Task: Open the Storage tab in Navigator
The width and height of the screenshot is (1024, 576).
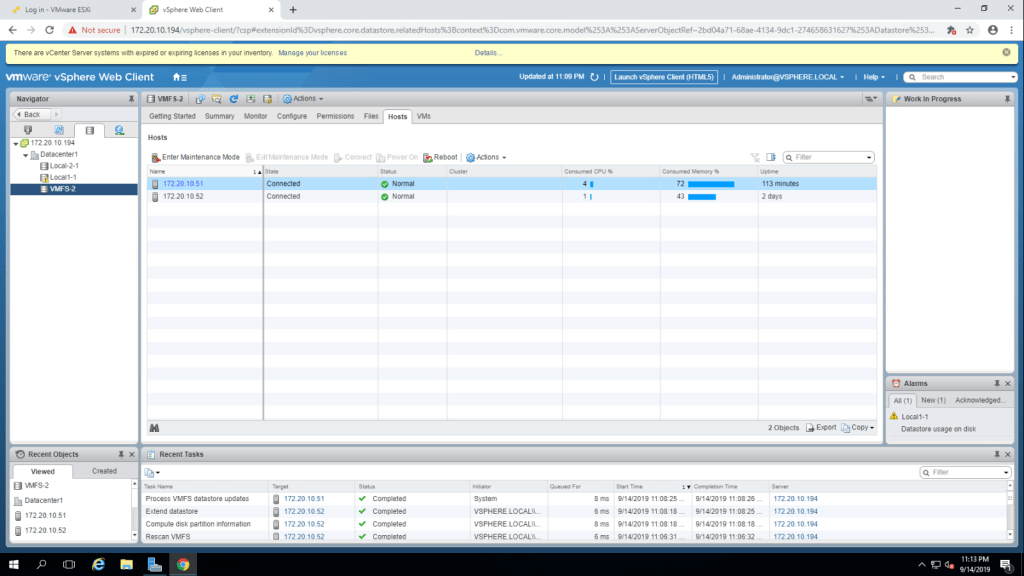Action: point(89,130)
